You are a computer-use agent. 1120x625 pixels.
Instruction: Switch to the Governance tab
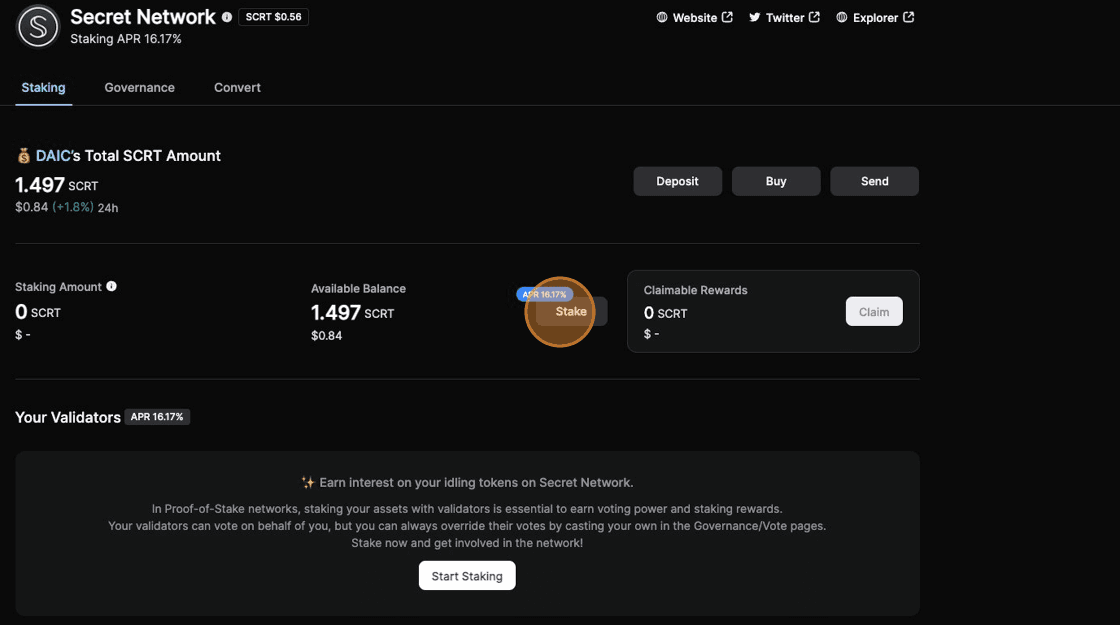click(139, 88)
